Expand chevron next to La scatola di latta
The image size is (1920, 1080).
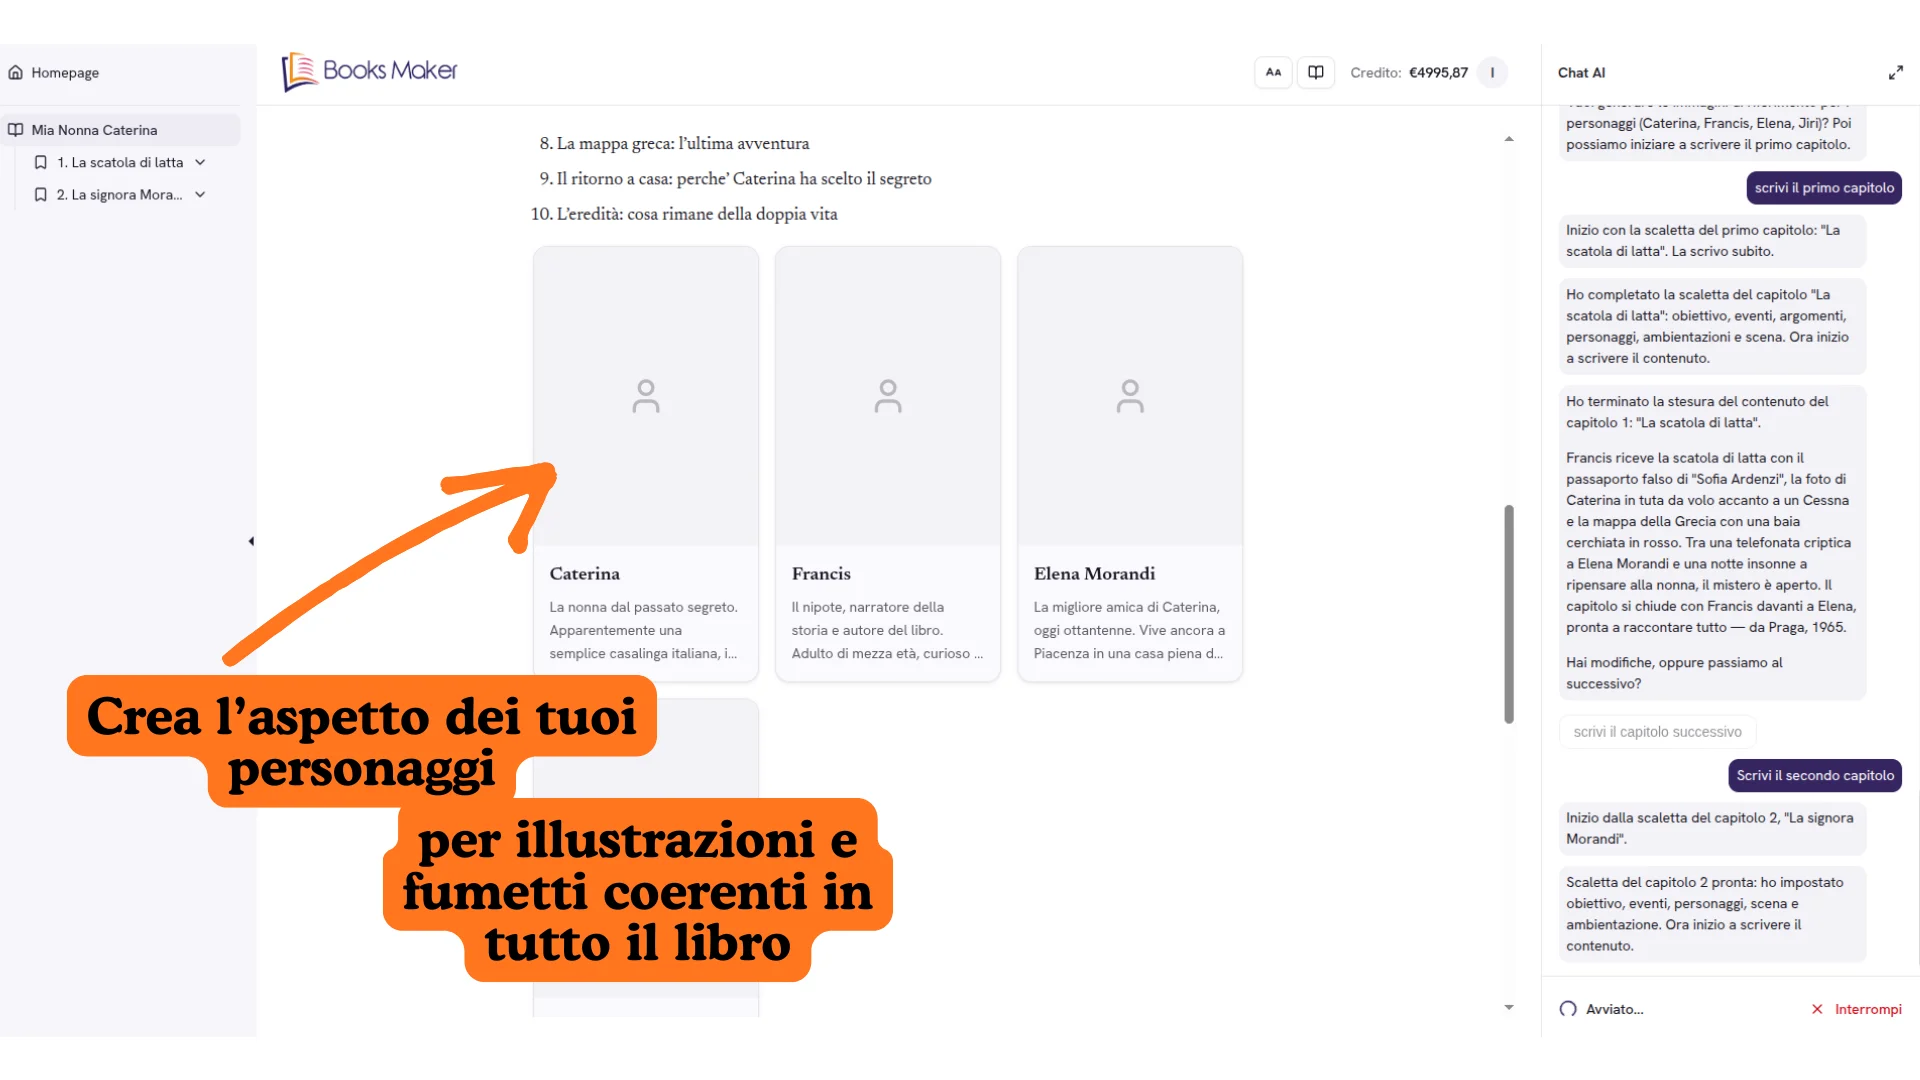tap(200, 162)
